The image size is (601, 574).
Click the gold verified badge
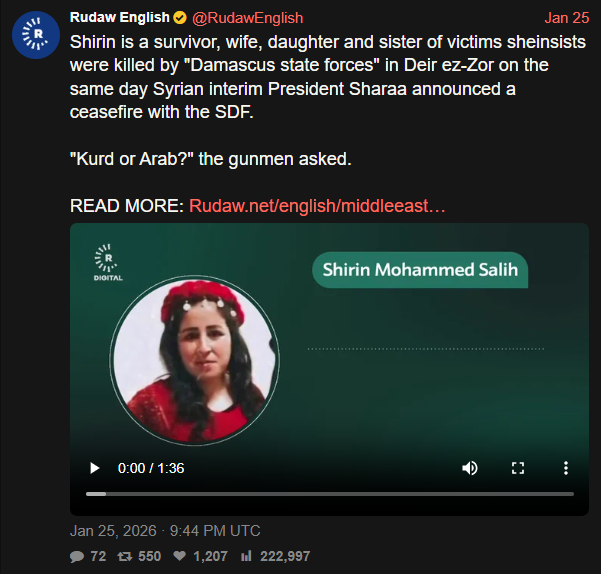click(x=180, y=18)
